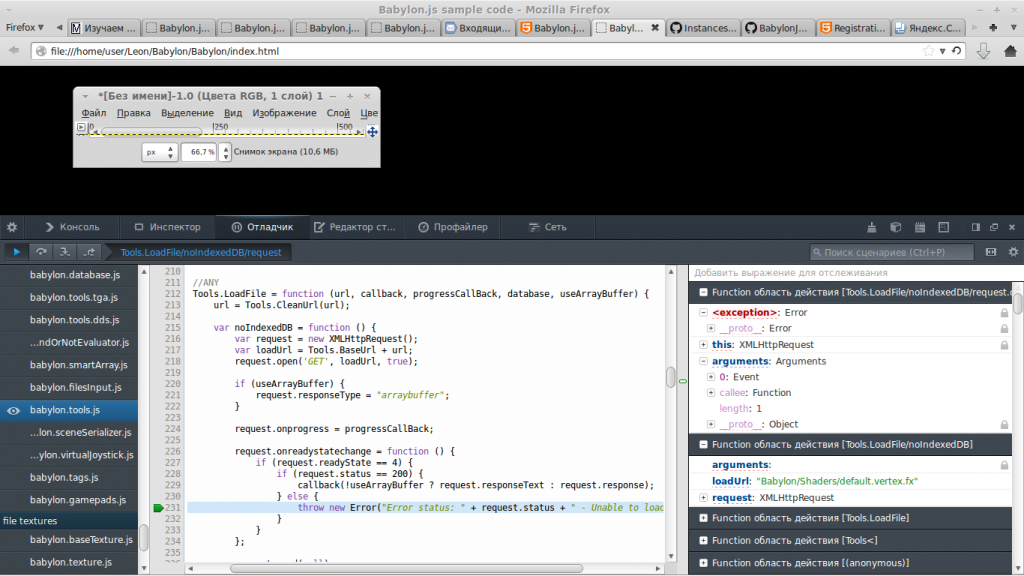Screen dimensions: 1024x576
Task: Collapse the arguments node
Action: click(703, 361)
